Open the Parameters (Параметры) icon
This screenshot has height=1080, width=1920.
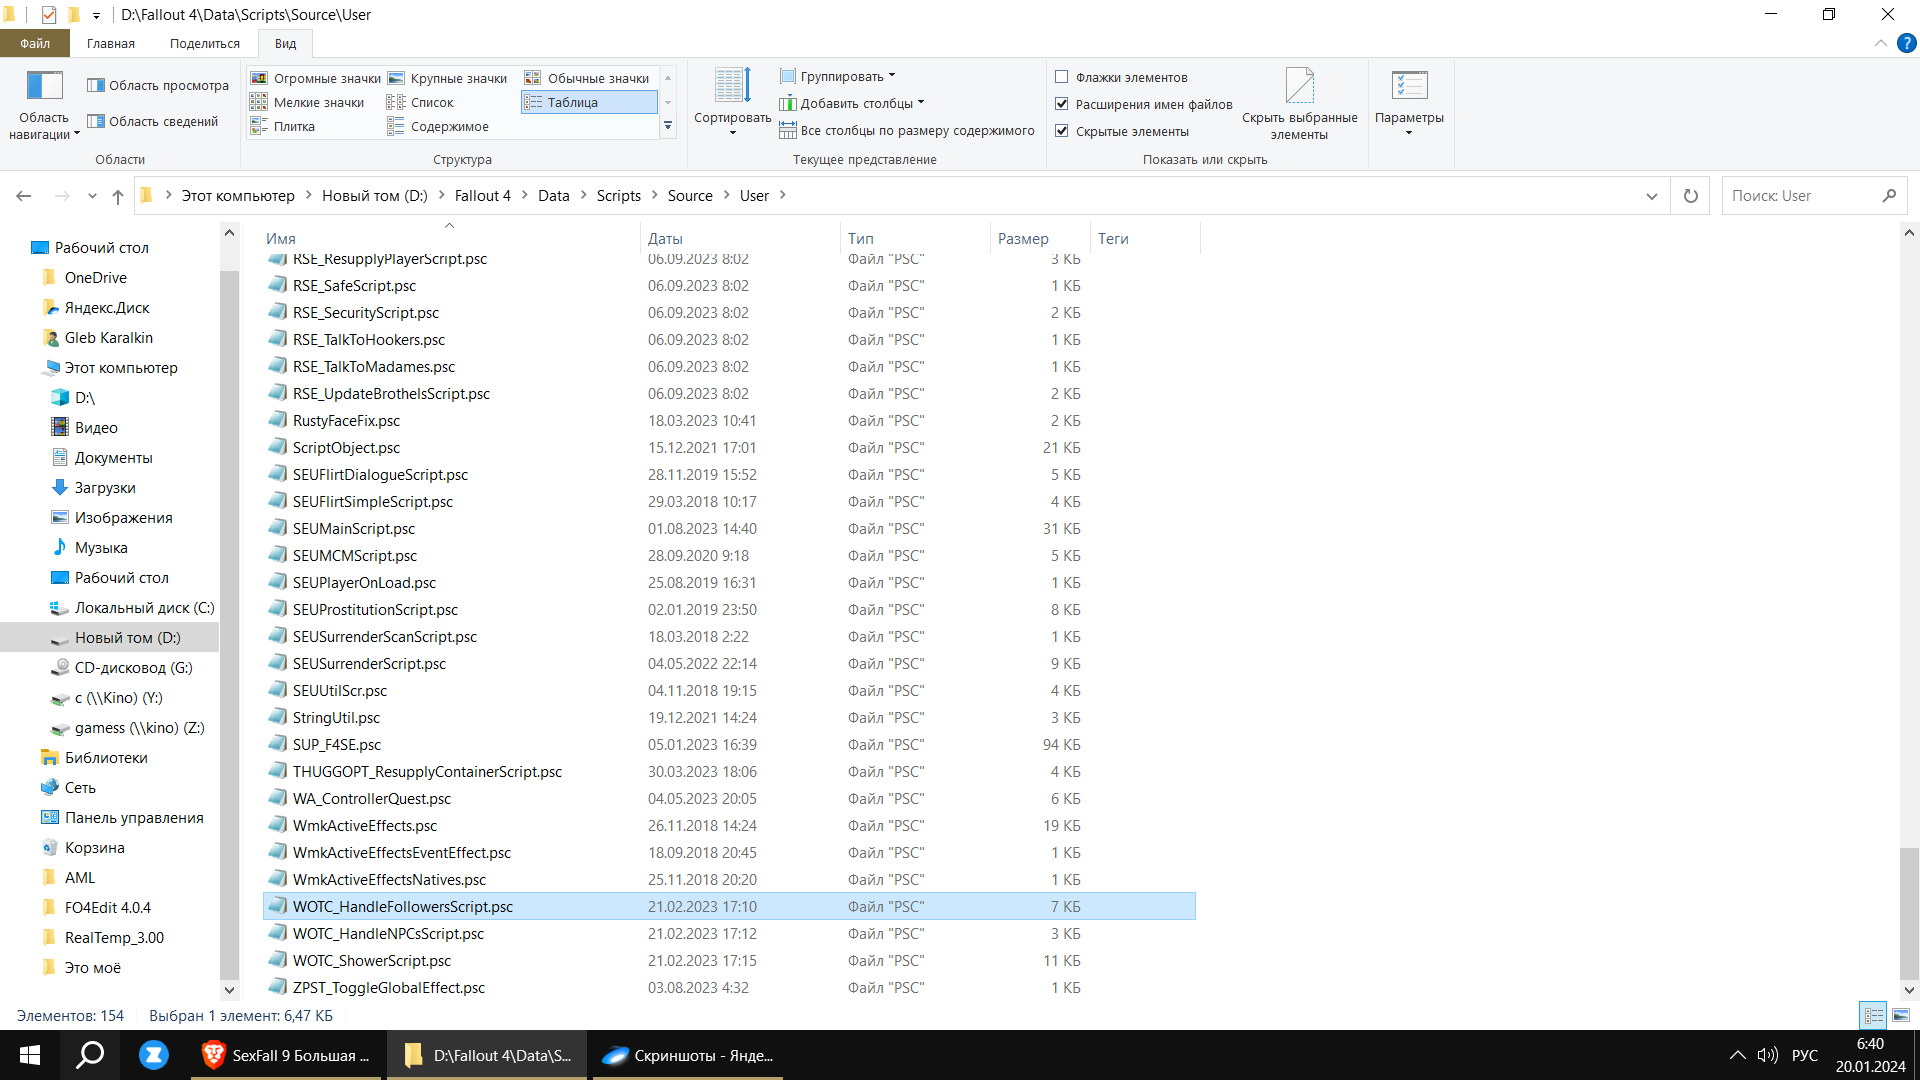[x=1408, y=87]
